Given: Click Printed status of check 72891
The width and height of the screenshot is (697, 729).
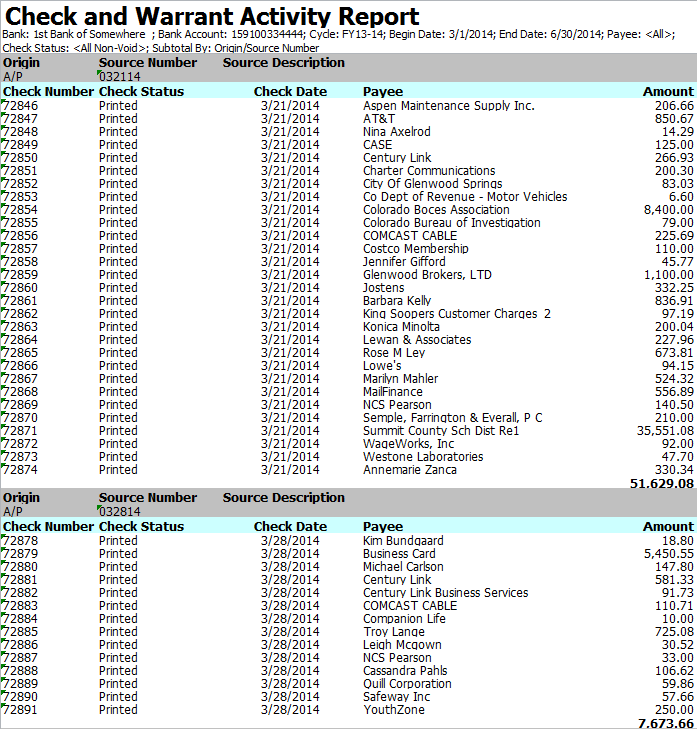Looking at the screenshot, I should click(x=118, y=710).
